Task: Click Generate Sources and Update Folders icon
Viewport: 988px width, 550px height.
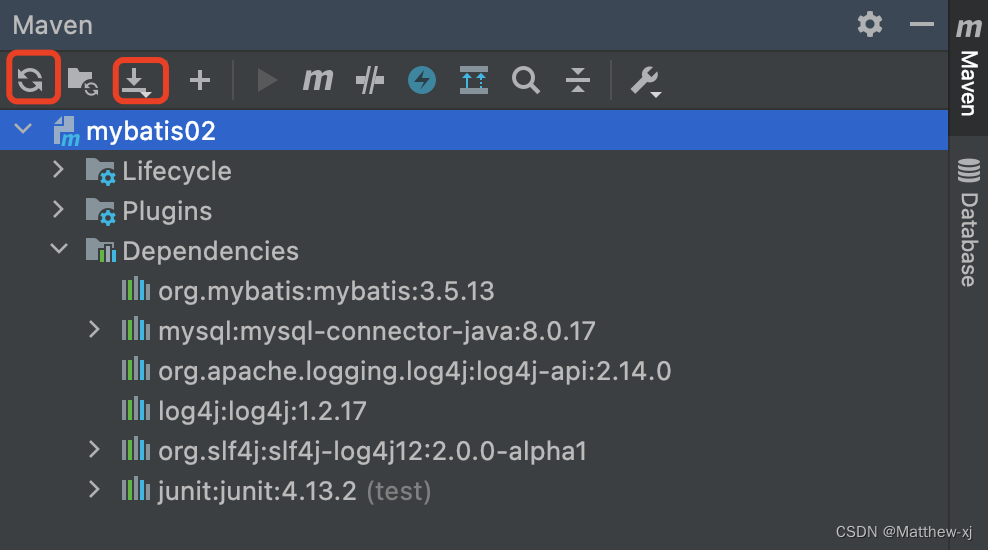Action: 83,81
